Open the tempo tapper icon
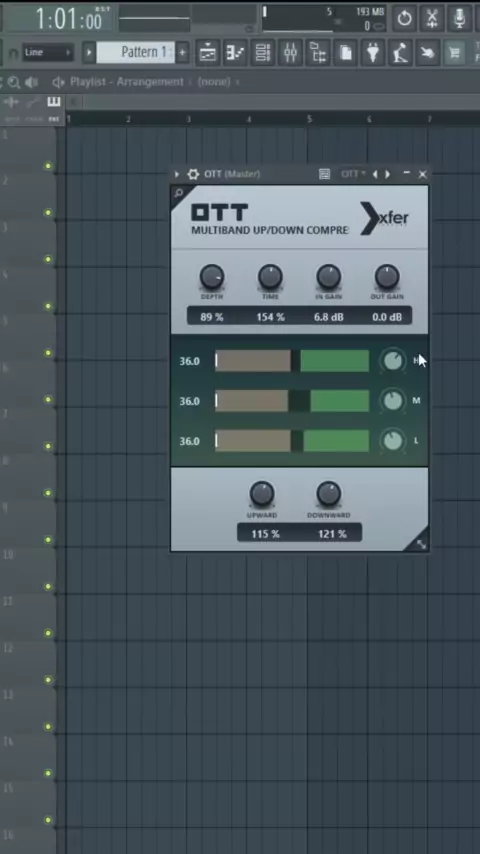 pos(401,53)
